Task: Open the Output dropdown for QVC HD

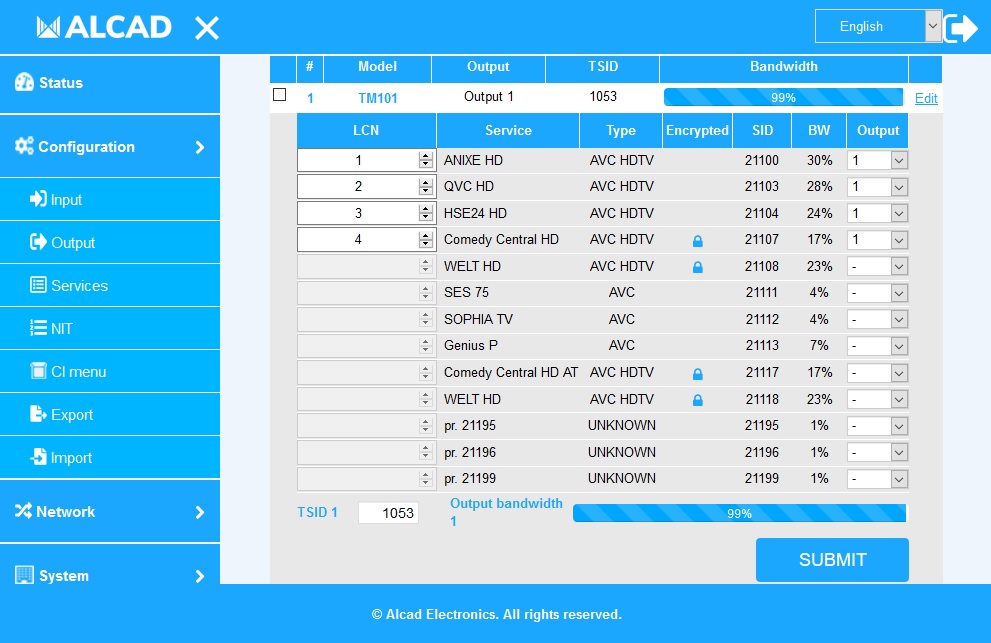Action: [878, 187]
